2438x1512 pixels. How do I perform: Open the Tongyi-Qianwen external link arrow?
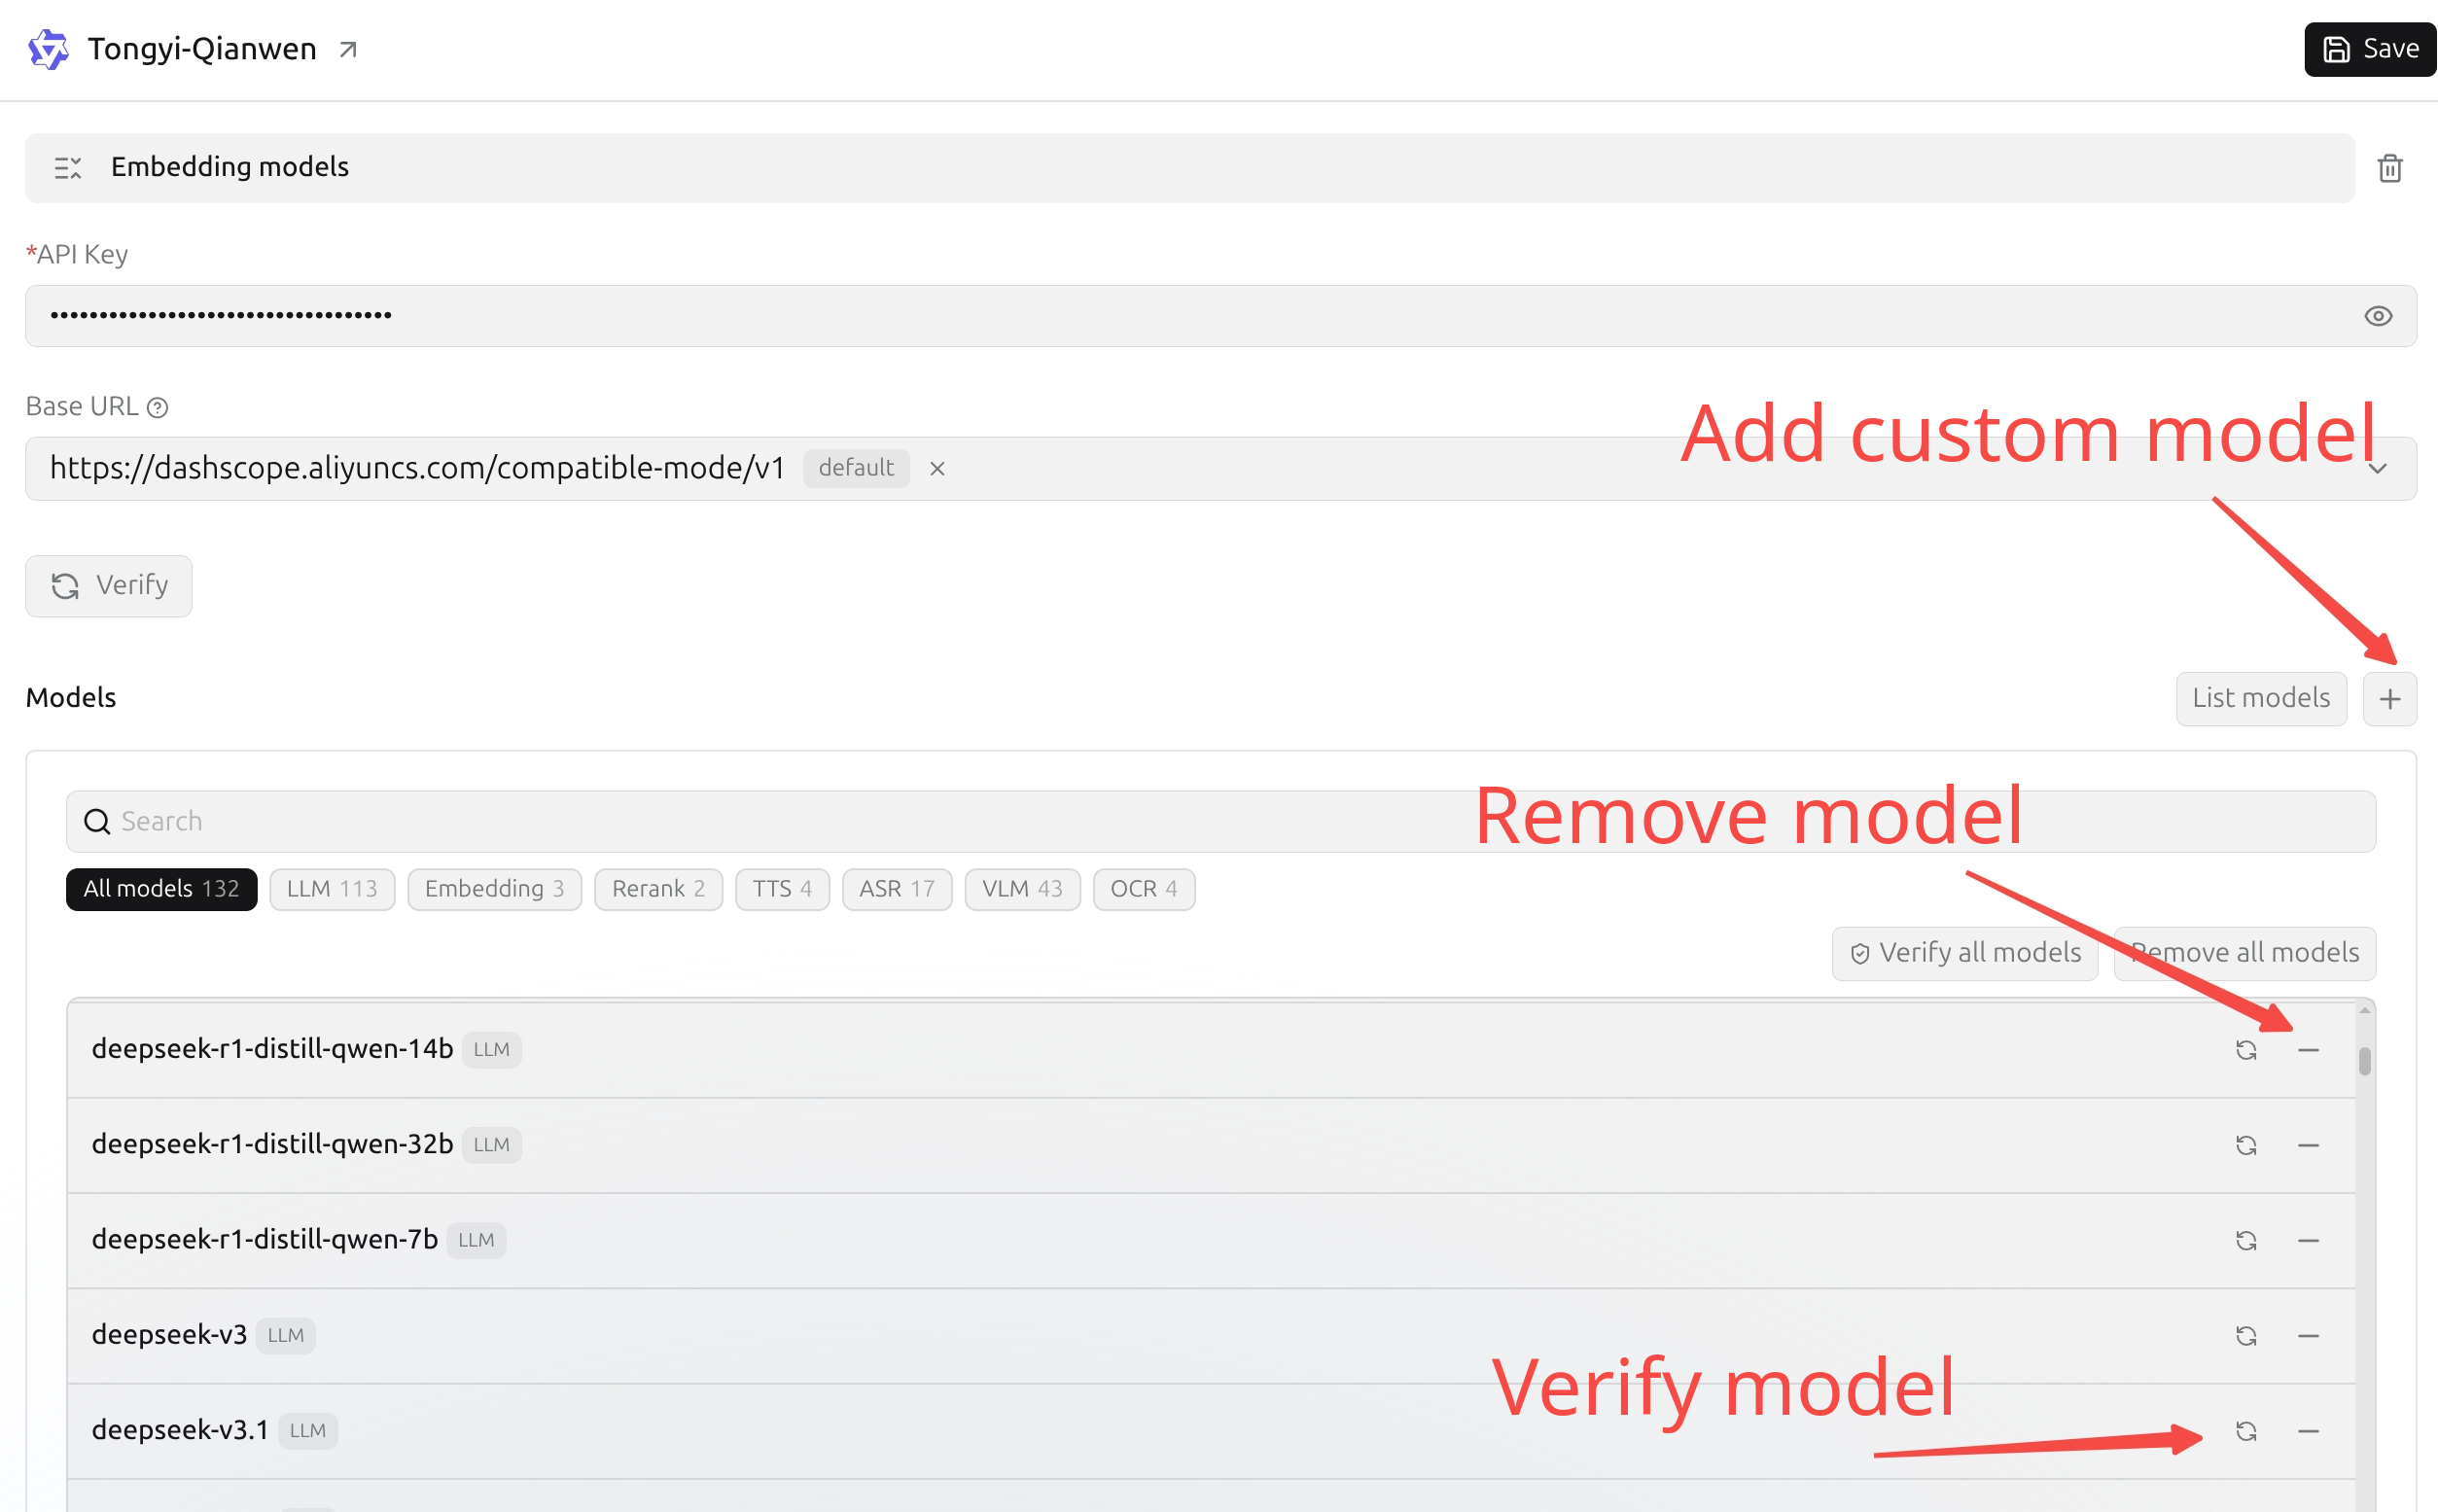[x=347, y=49]
